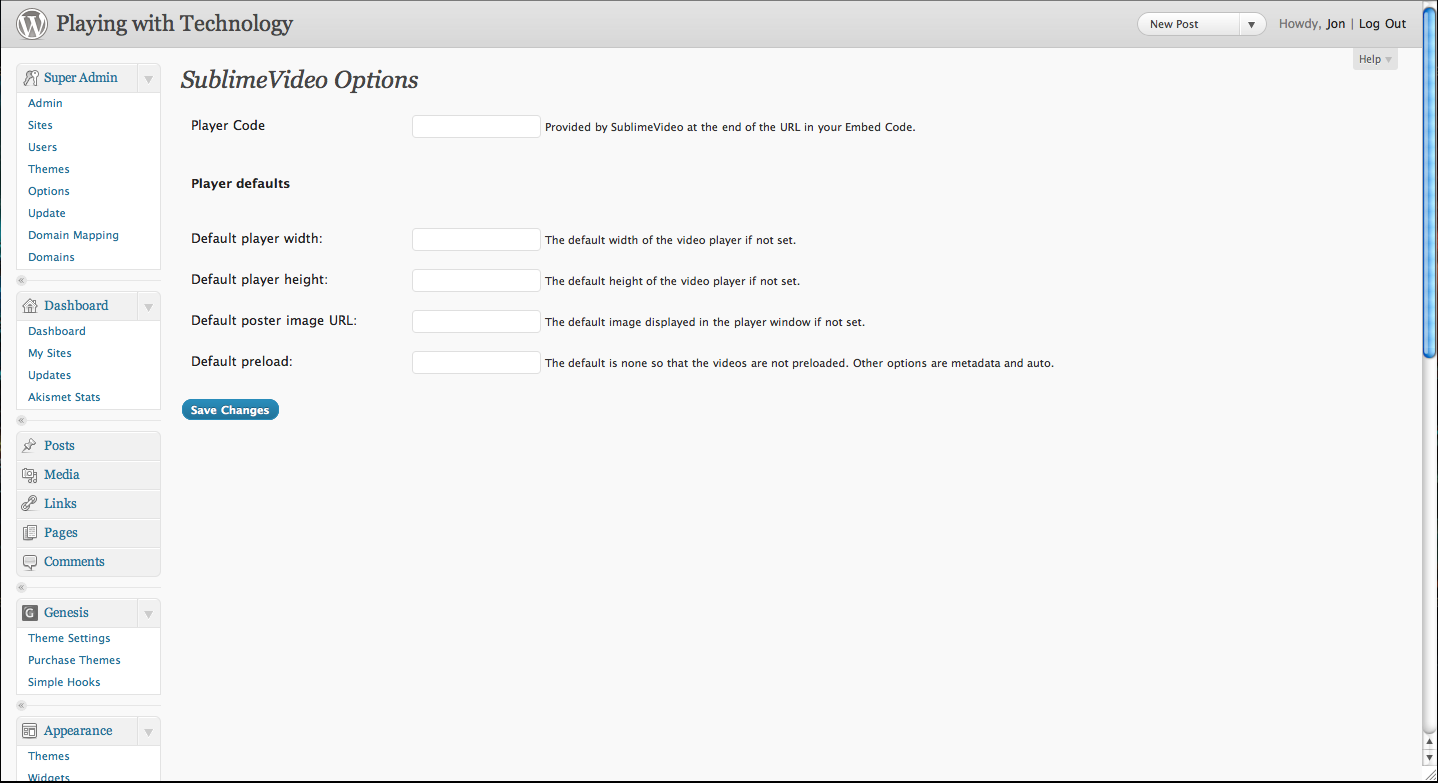1438x783 pixels.
Task: Expand the Help panel
Action: (1375, 59)
